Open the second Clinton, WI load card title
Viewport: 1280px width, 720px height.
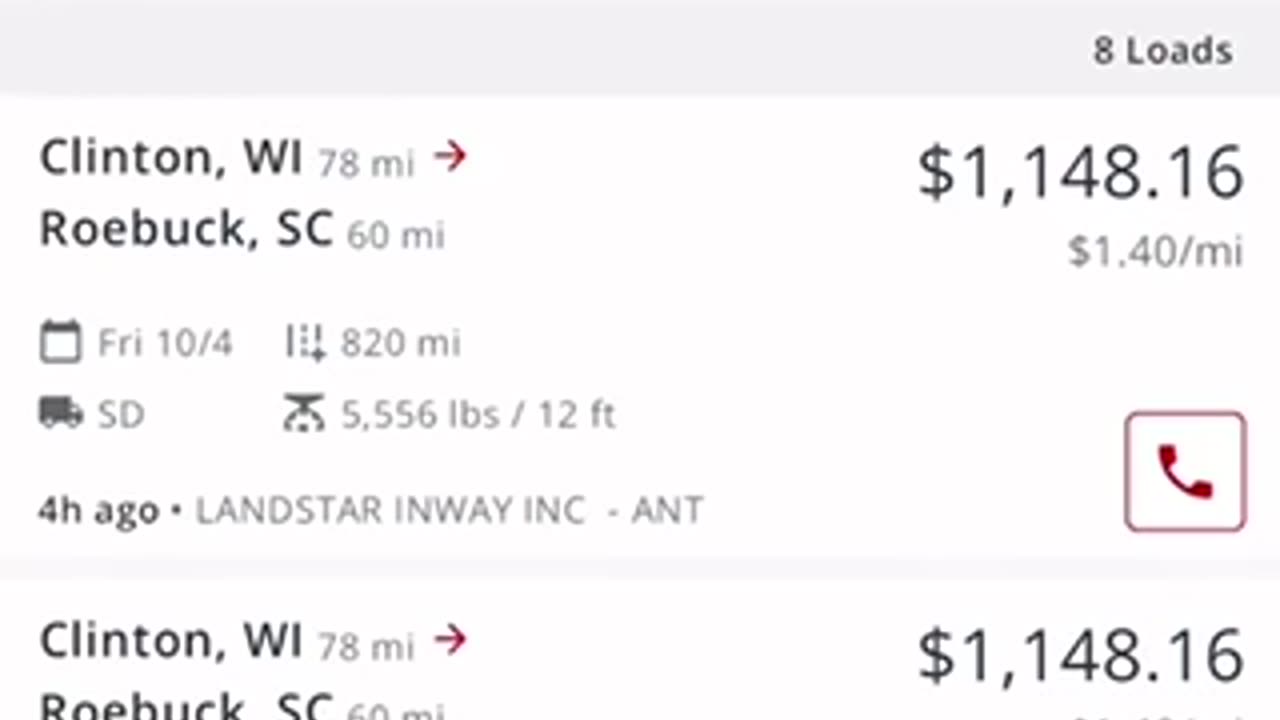tap(170, 641)
